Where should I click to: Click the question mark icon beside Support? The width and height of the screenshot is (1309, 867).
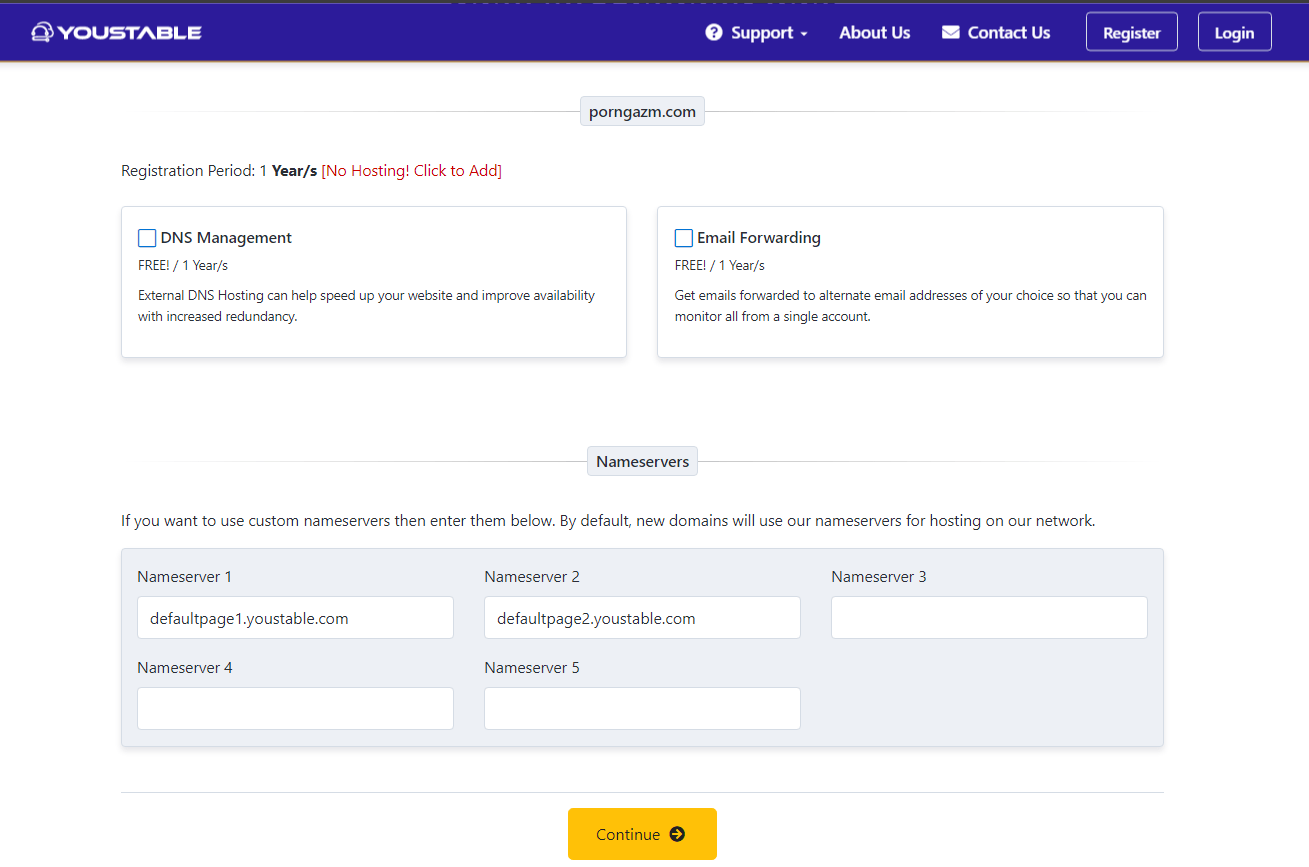pyautogui.click(x=714, y=33)
